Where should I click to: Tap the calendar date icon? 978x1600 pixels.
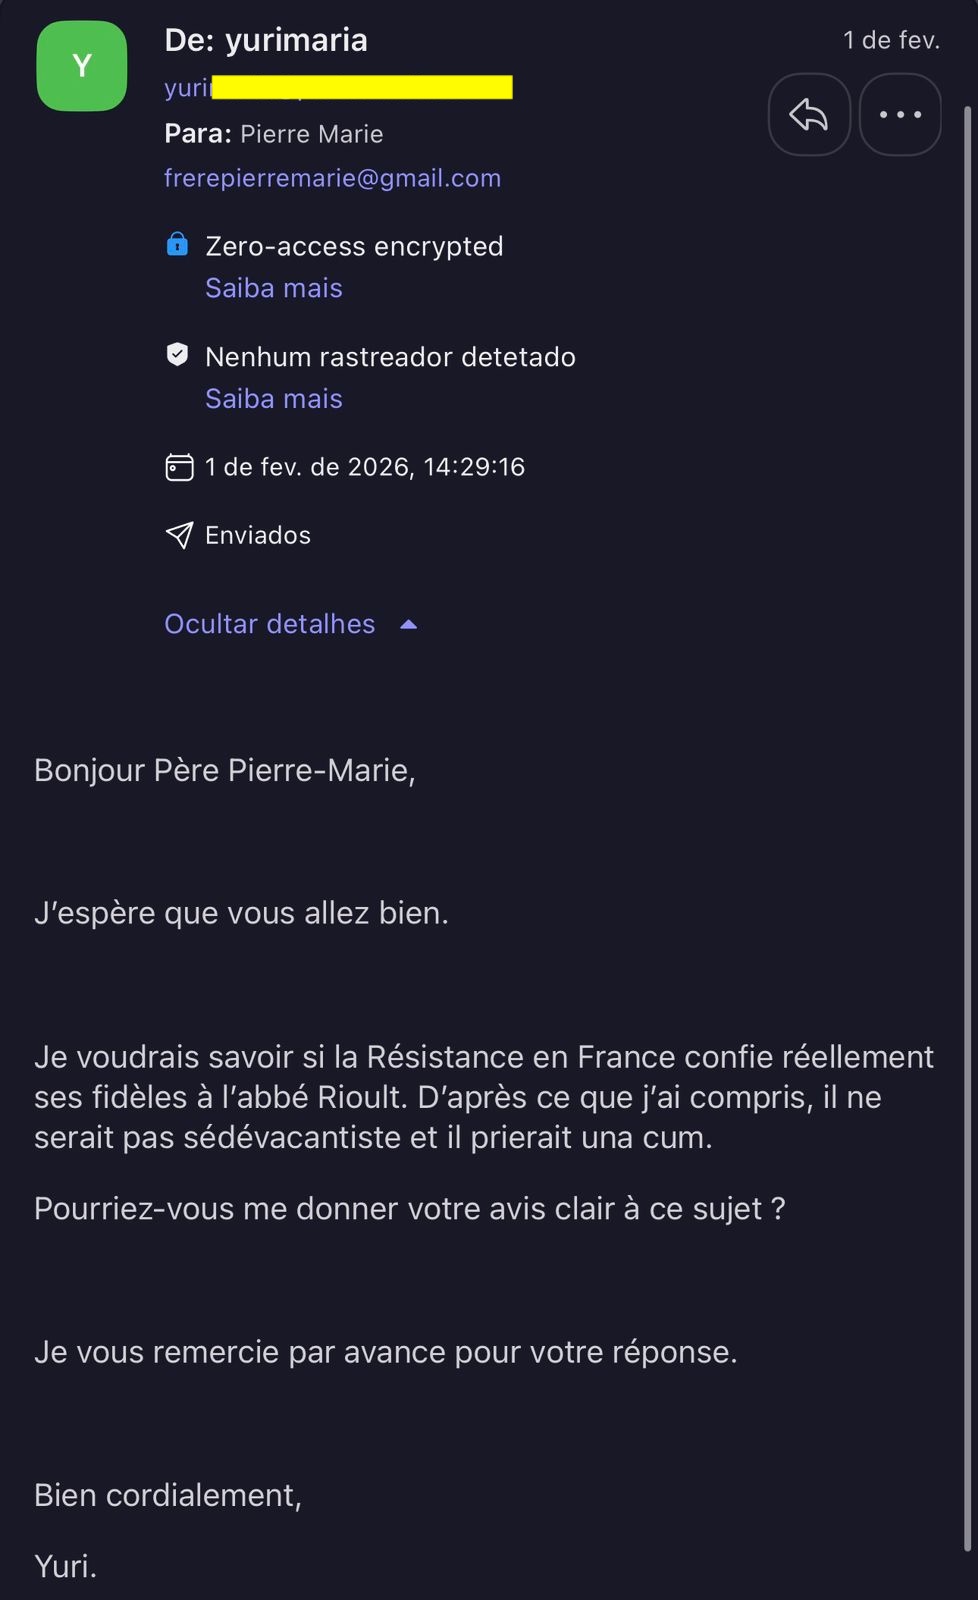[179, 467]
